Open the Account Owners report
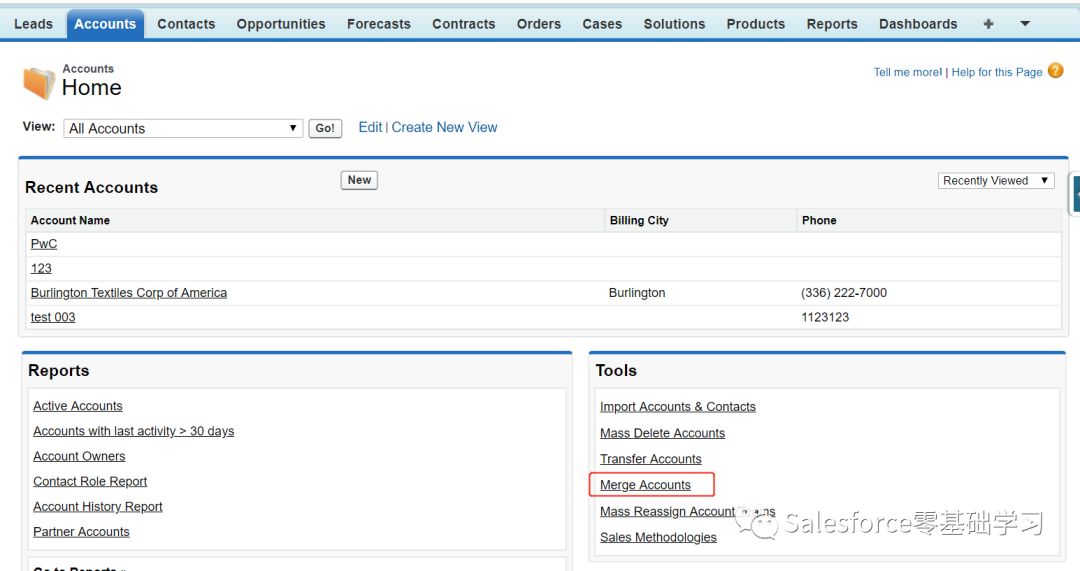1080x571 pixels. [79, 456]
